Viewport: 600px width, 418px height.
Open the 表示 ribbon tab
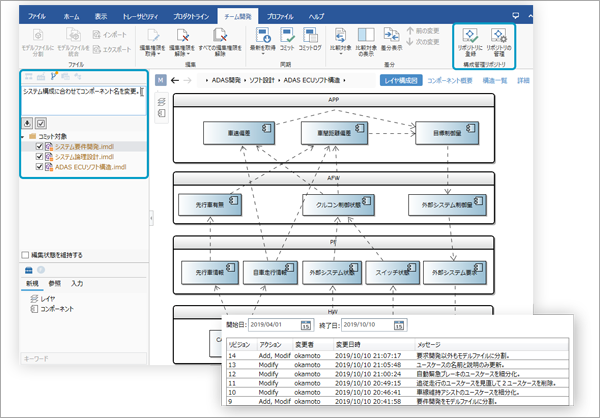coord(101,16)
